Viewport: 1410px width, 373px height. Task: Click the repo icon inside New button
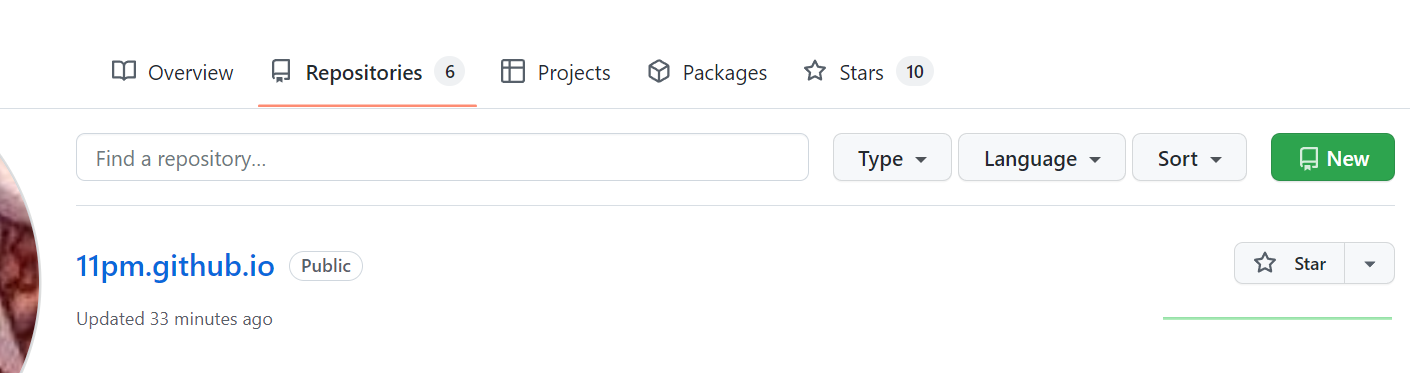pyautogui.click(x=1308, y=158)
